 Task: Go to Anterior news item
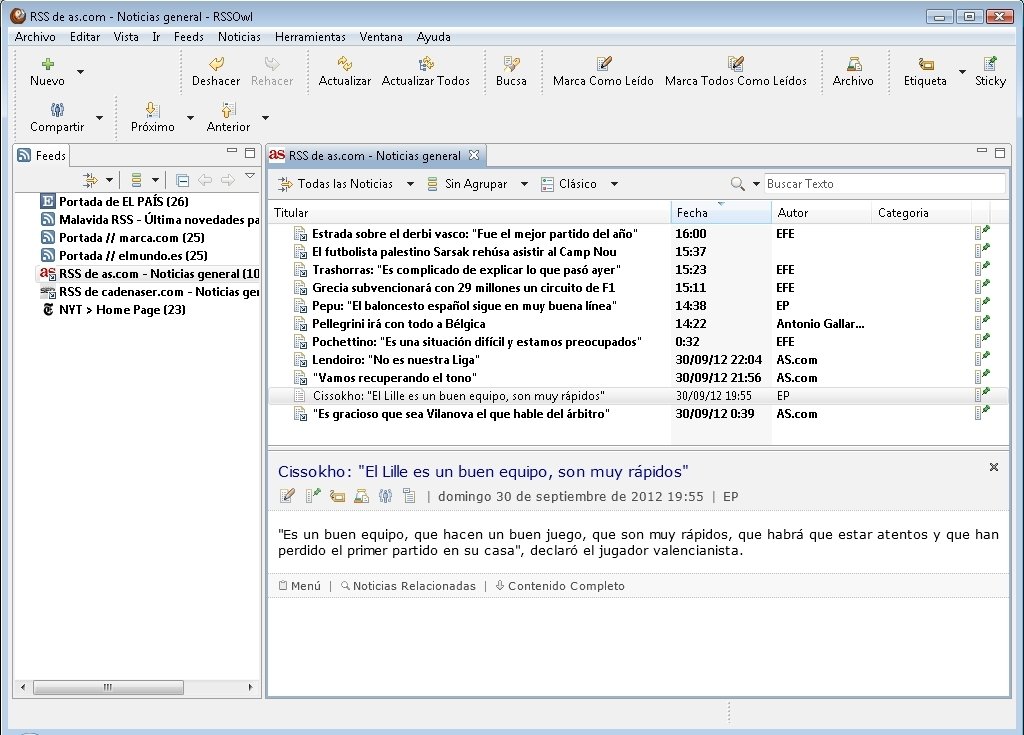click(229, 118)
